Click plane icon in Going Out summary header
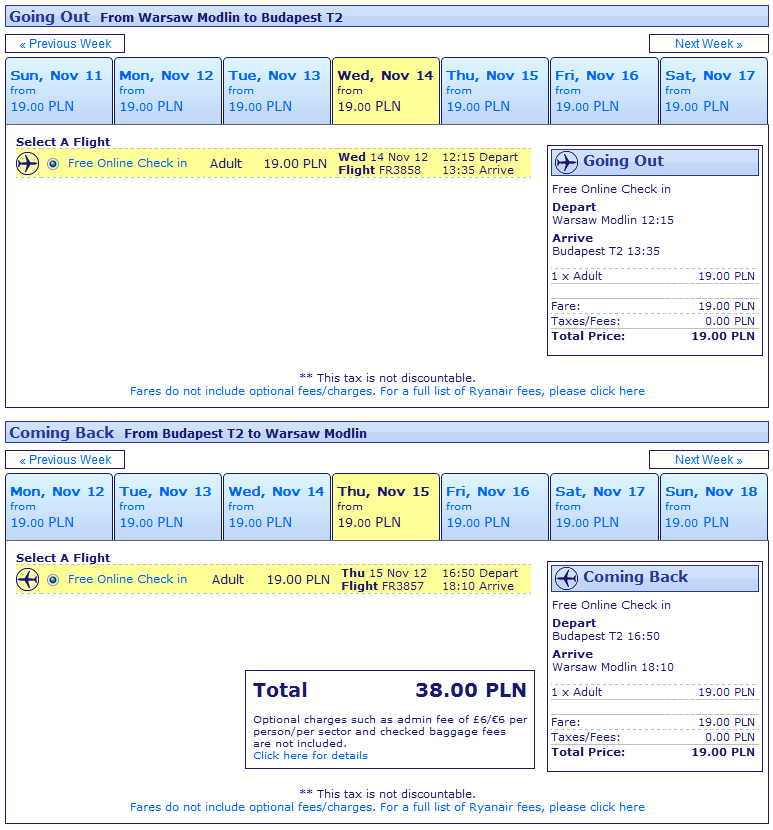 (x=566, y=162)
